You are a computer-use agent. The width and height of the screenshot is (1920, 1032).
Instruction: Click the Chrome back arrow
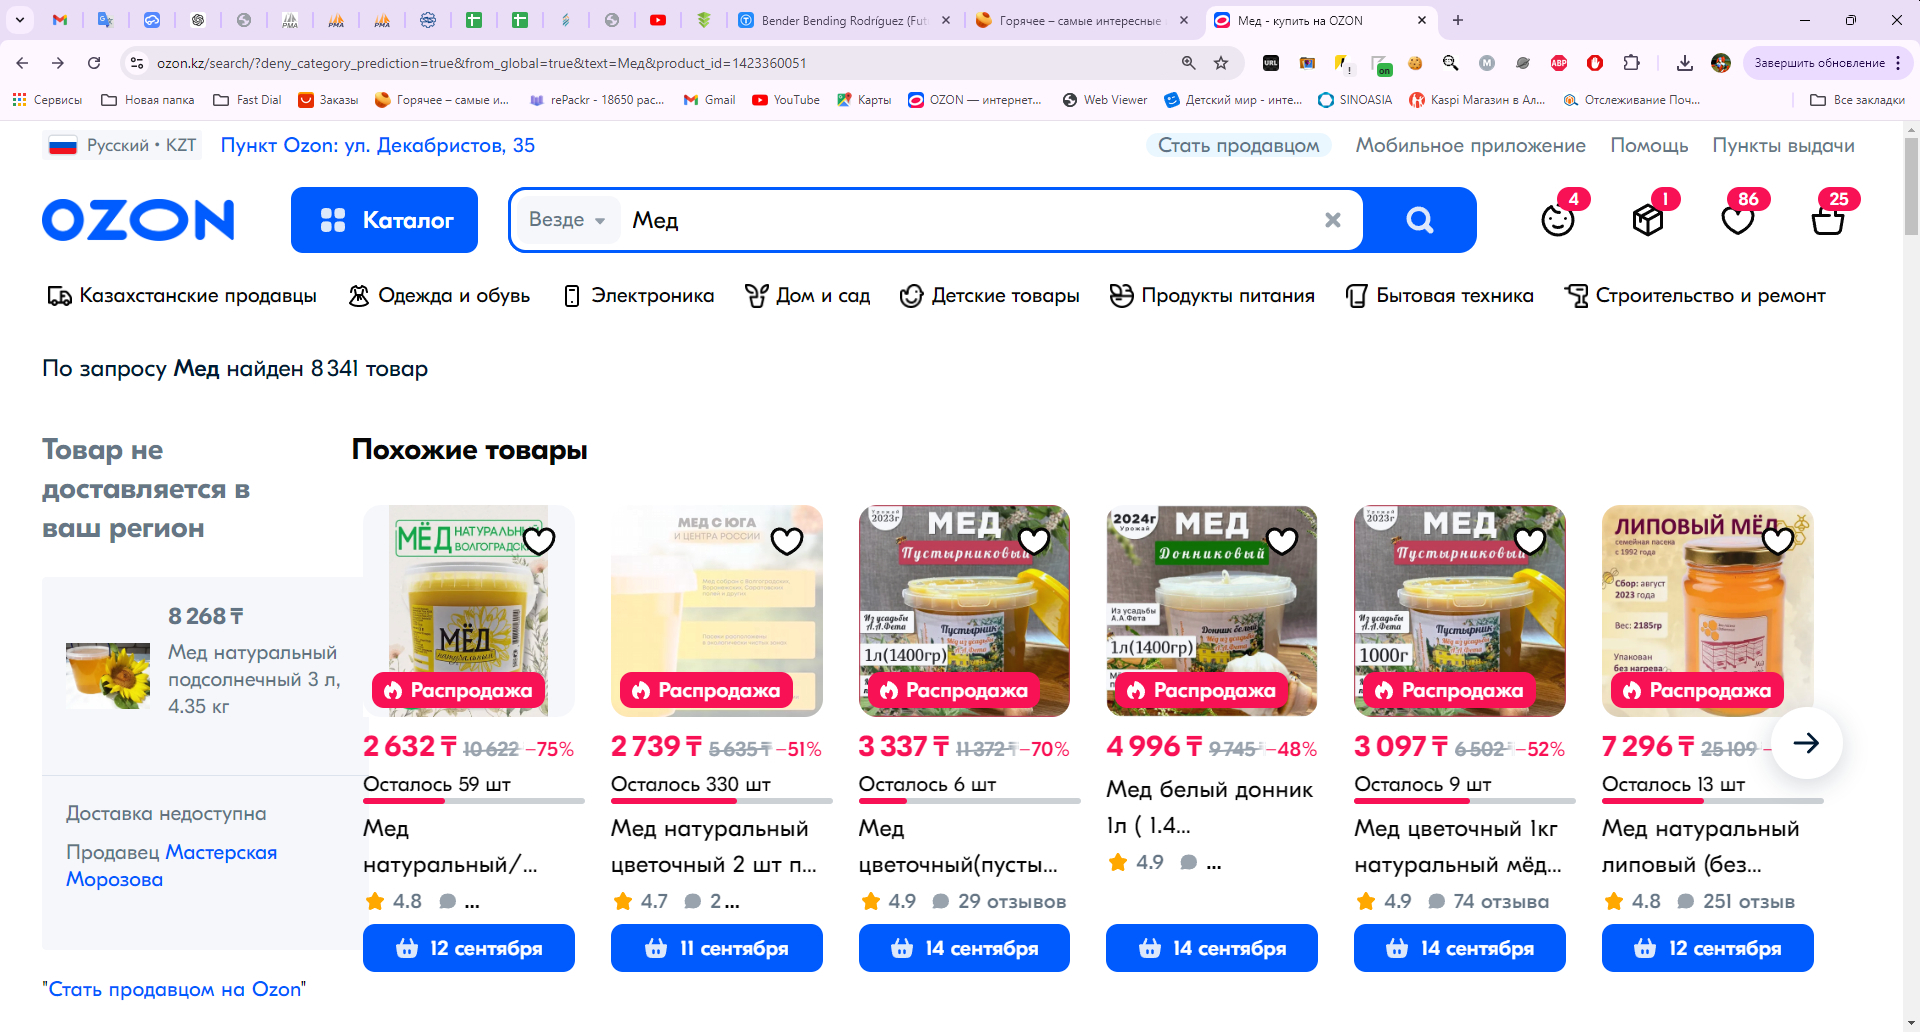click(x=22, y=63)
